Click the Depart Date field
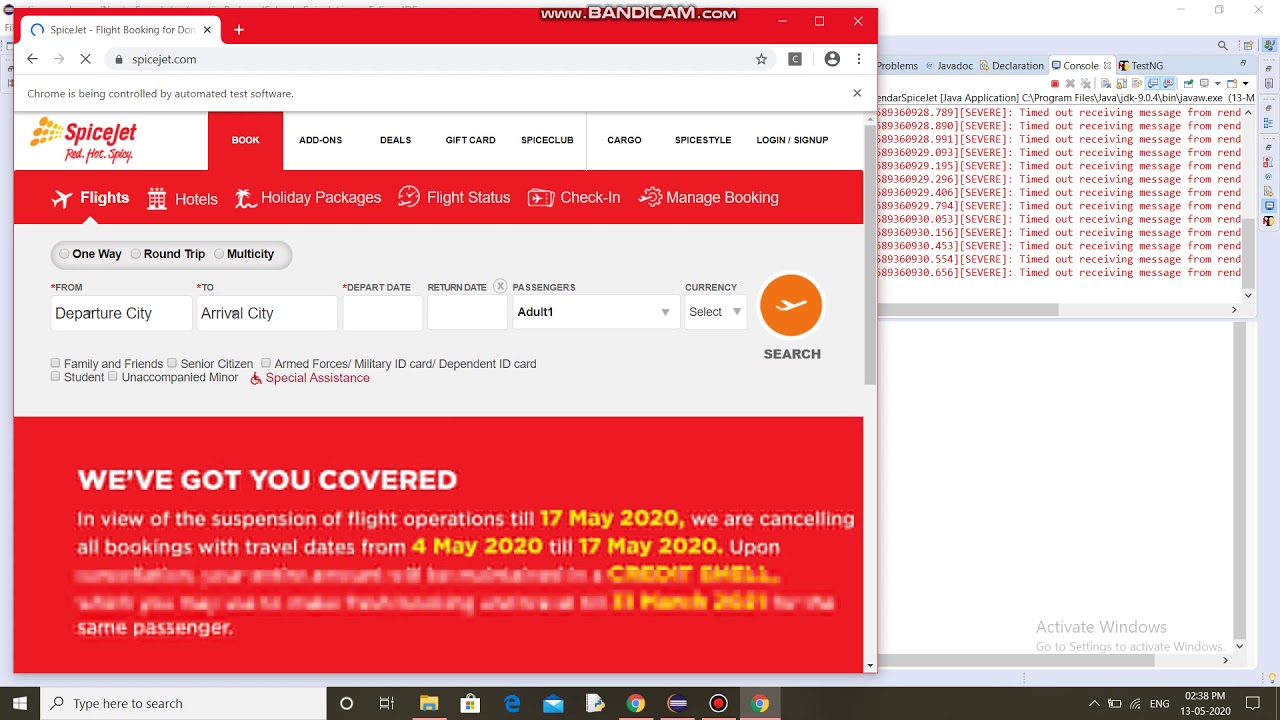Viewport: 1280px width, 720px height. click(x=383, y=313)
